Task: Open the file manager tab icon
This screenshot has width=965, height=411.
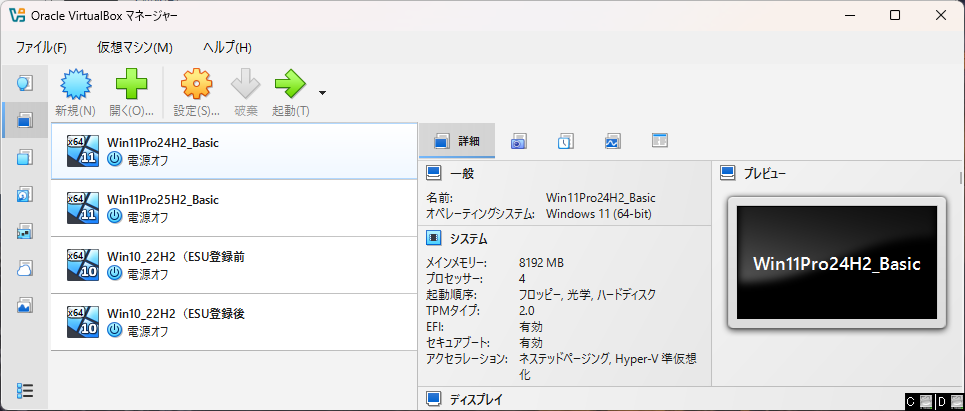Action: [x=660, y=141]
